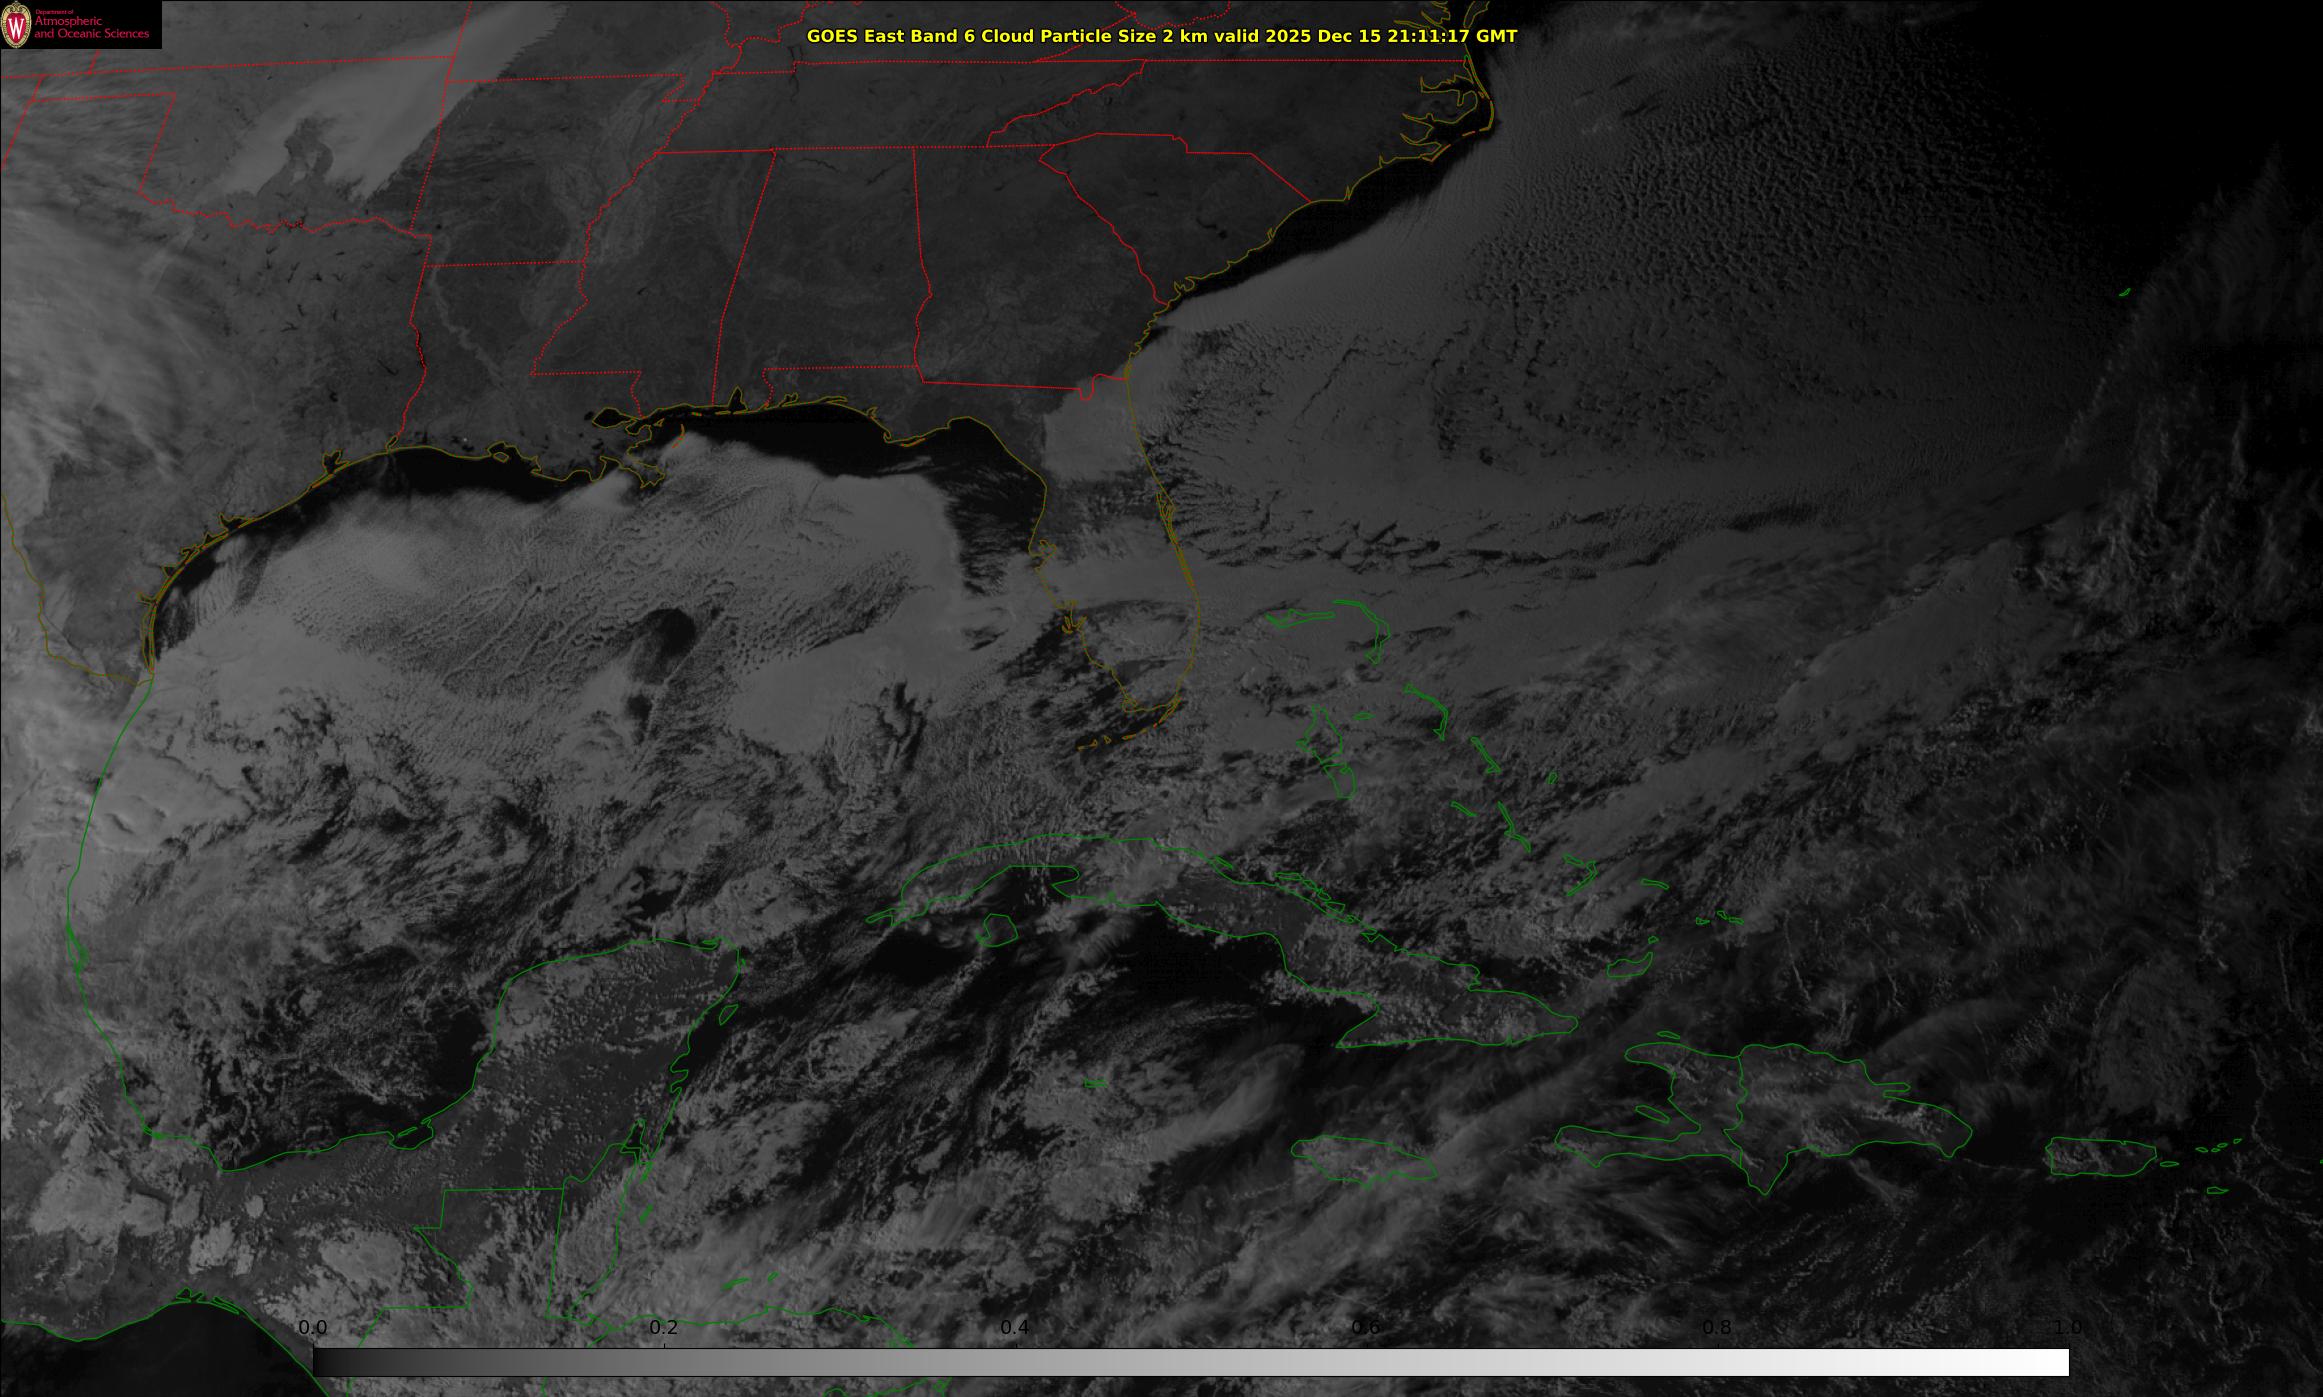Click the 0.4 tick label on the colorbar
Viewport: 2323px width, 1397px height.
(x=1015, y=1327)
